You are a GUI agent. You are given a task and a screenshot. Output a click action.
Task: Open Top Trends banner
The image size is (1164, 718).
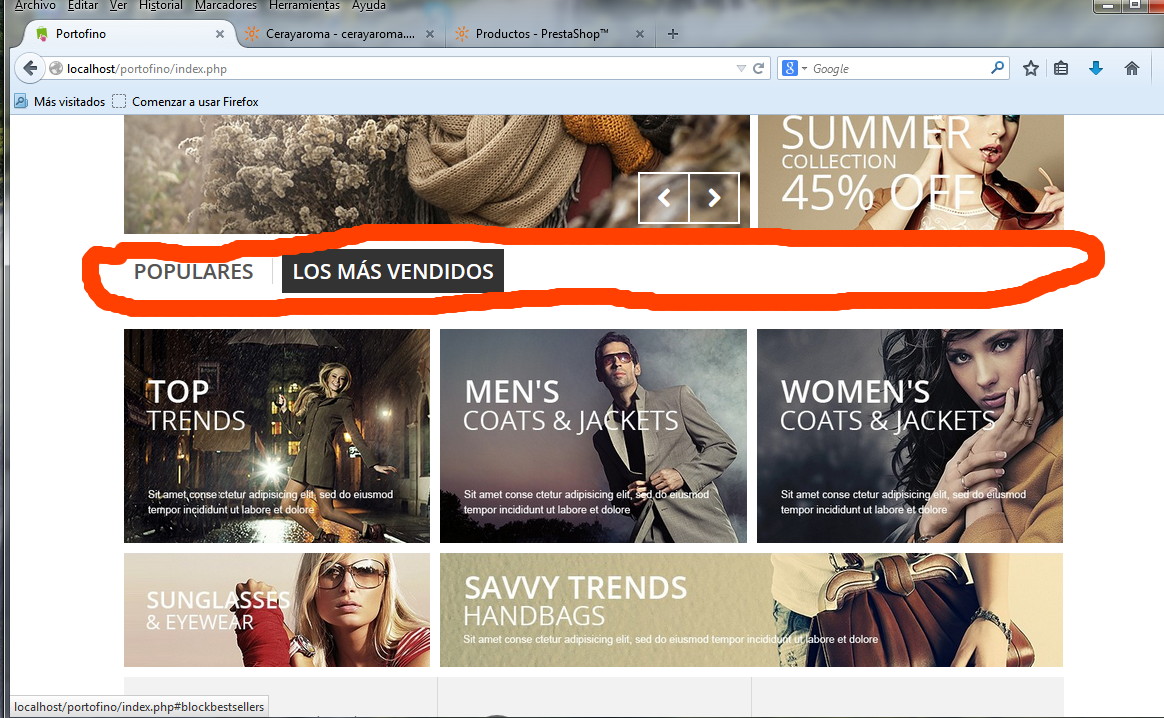pyautogui.click(x=277, y=436)
